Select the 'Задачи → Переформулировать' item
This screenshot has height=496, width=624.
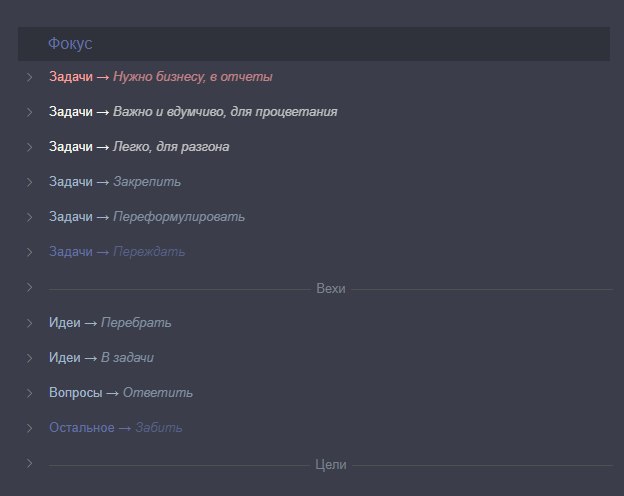[x=147, y=217]
